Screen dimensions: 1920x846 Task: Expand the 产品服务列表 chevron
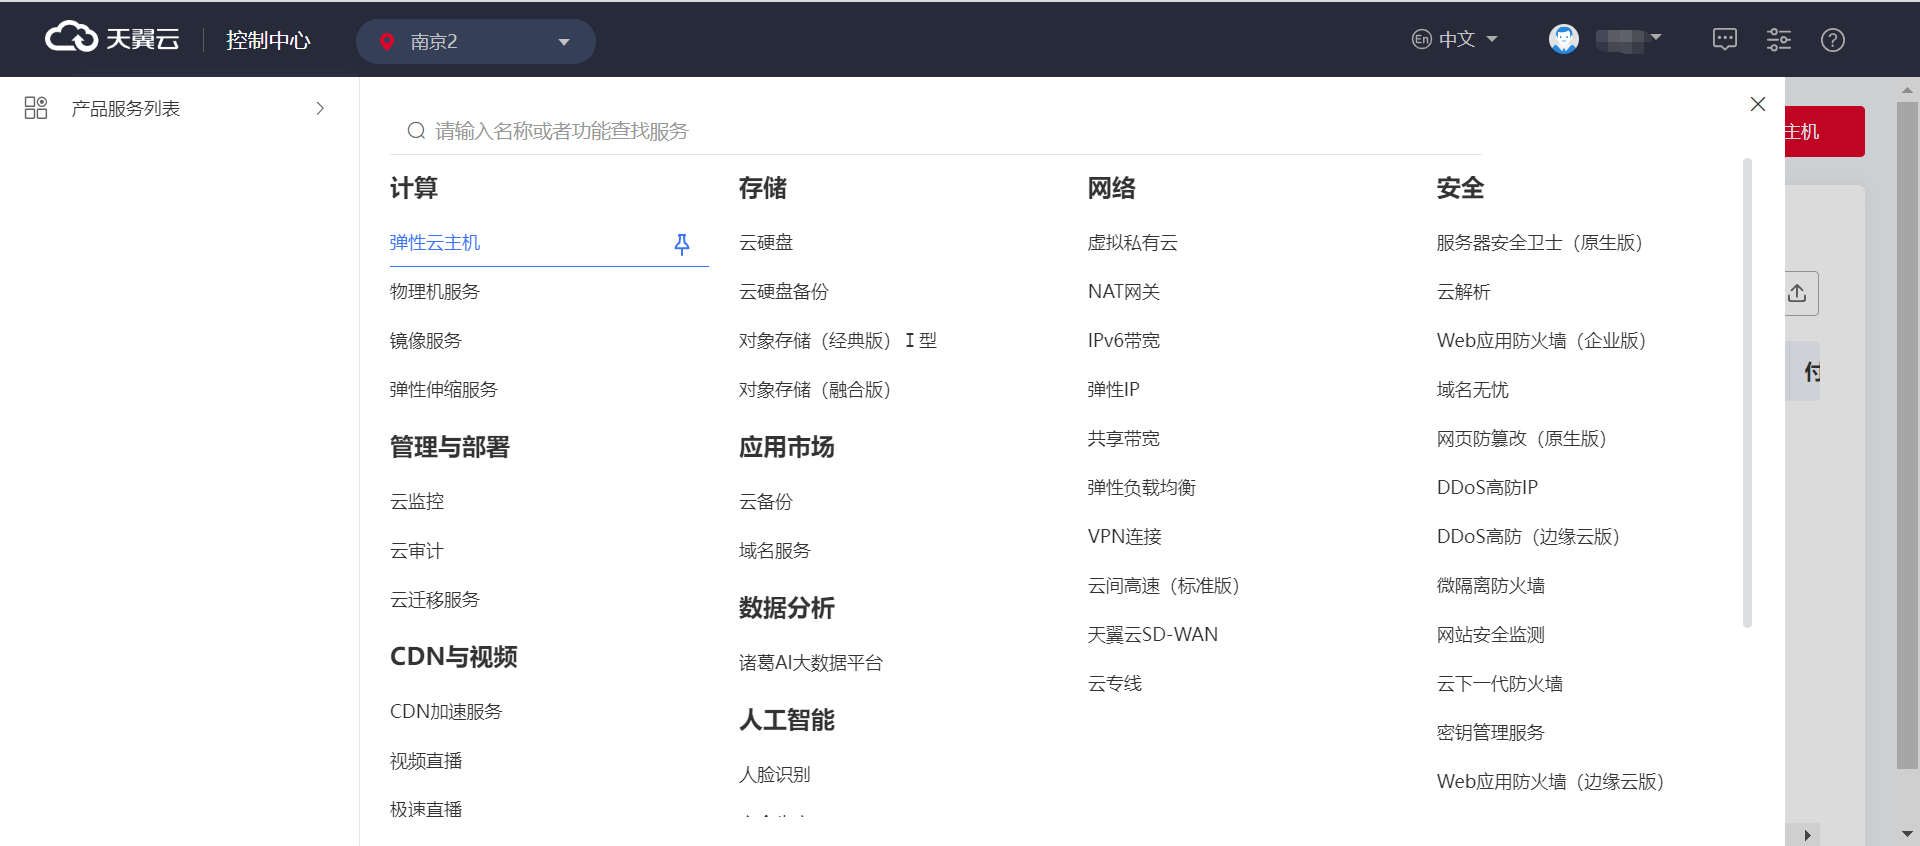coord(320,108)
